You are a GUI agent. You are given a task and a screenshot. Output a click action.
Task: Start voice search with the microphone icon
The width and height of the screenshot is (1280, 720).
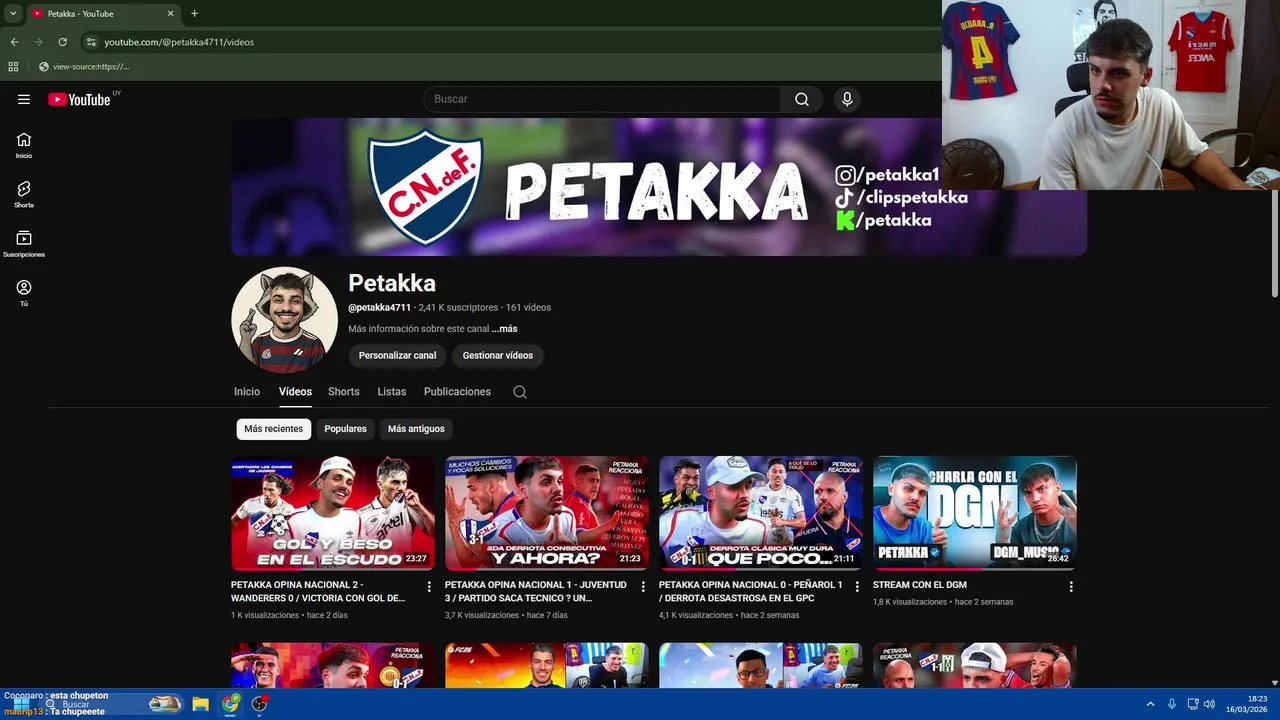click(x=847, y=99)
